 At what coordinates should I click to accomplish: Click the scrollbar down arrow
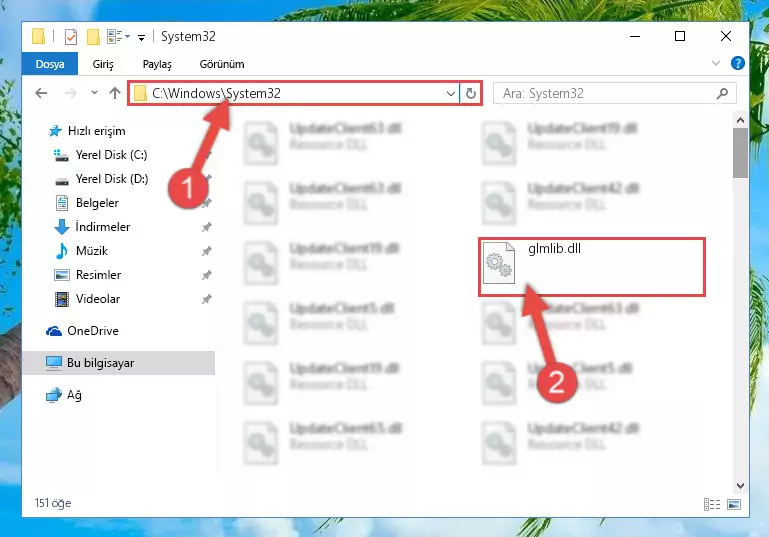[x=740, y=486]
